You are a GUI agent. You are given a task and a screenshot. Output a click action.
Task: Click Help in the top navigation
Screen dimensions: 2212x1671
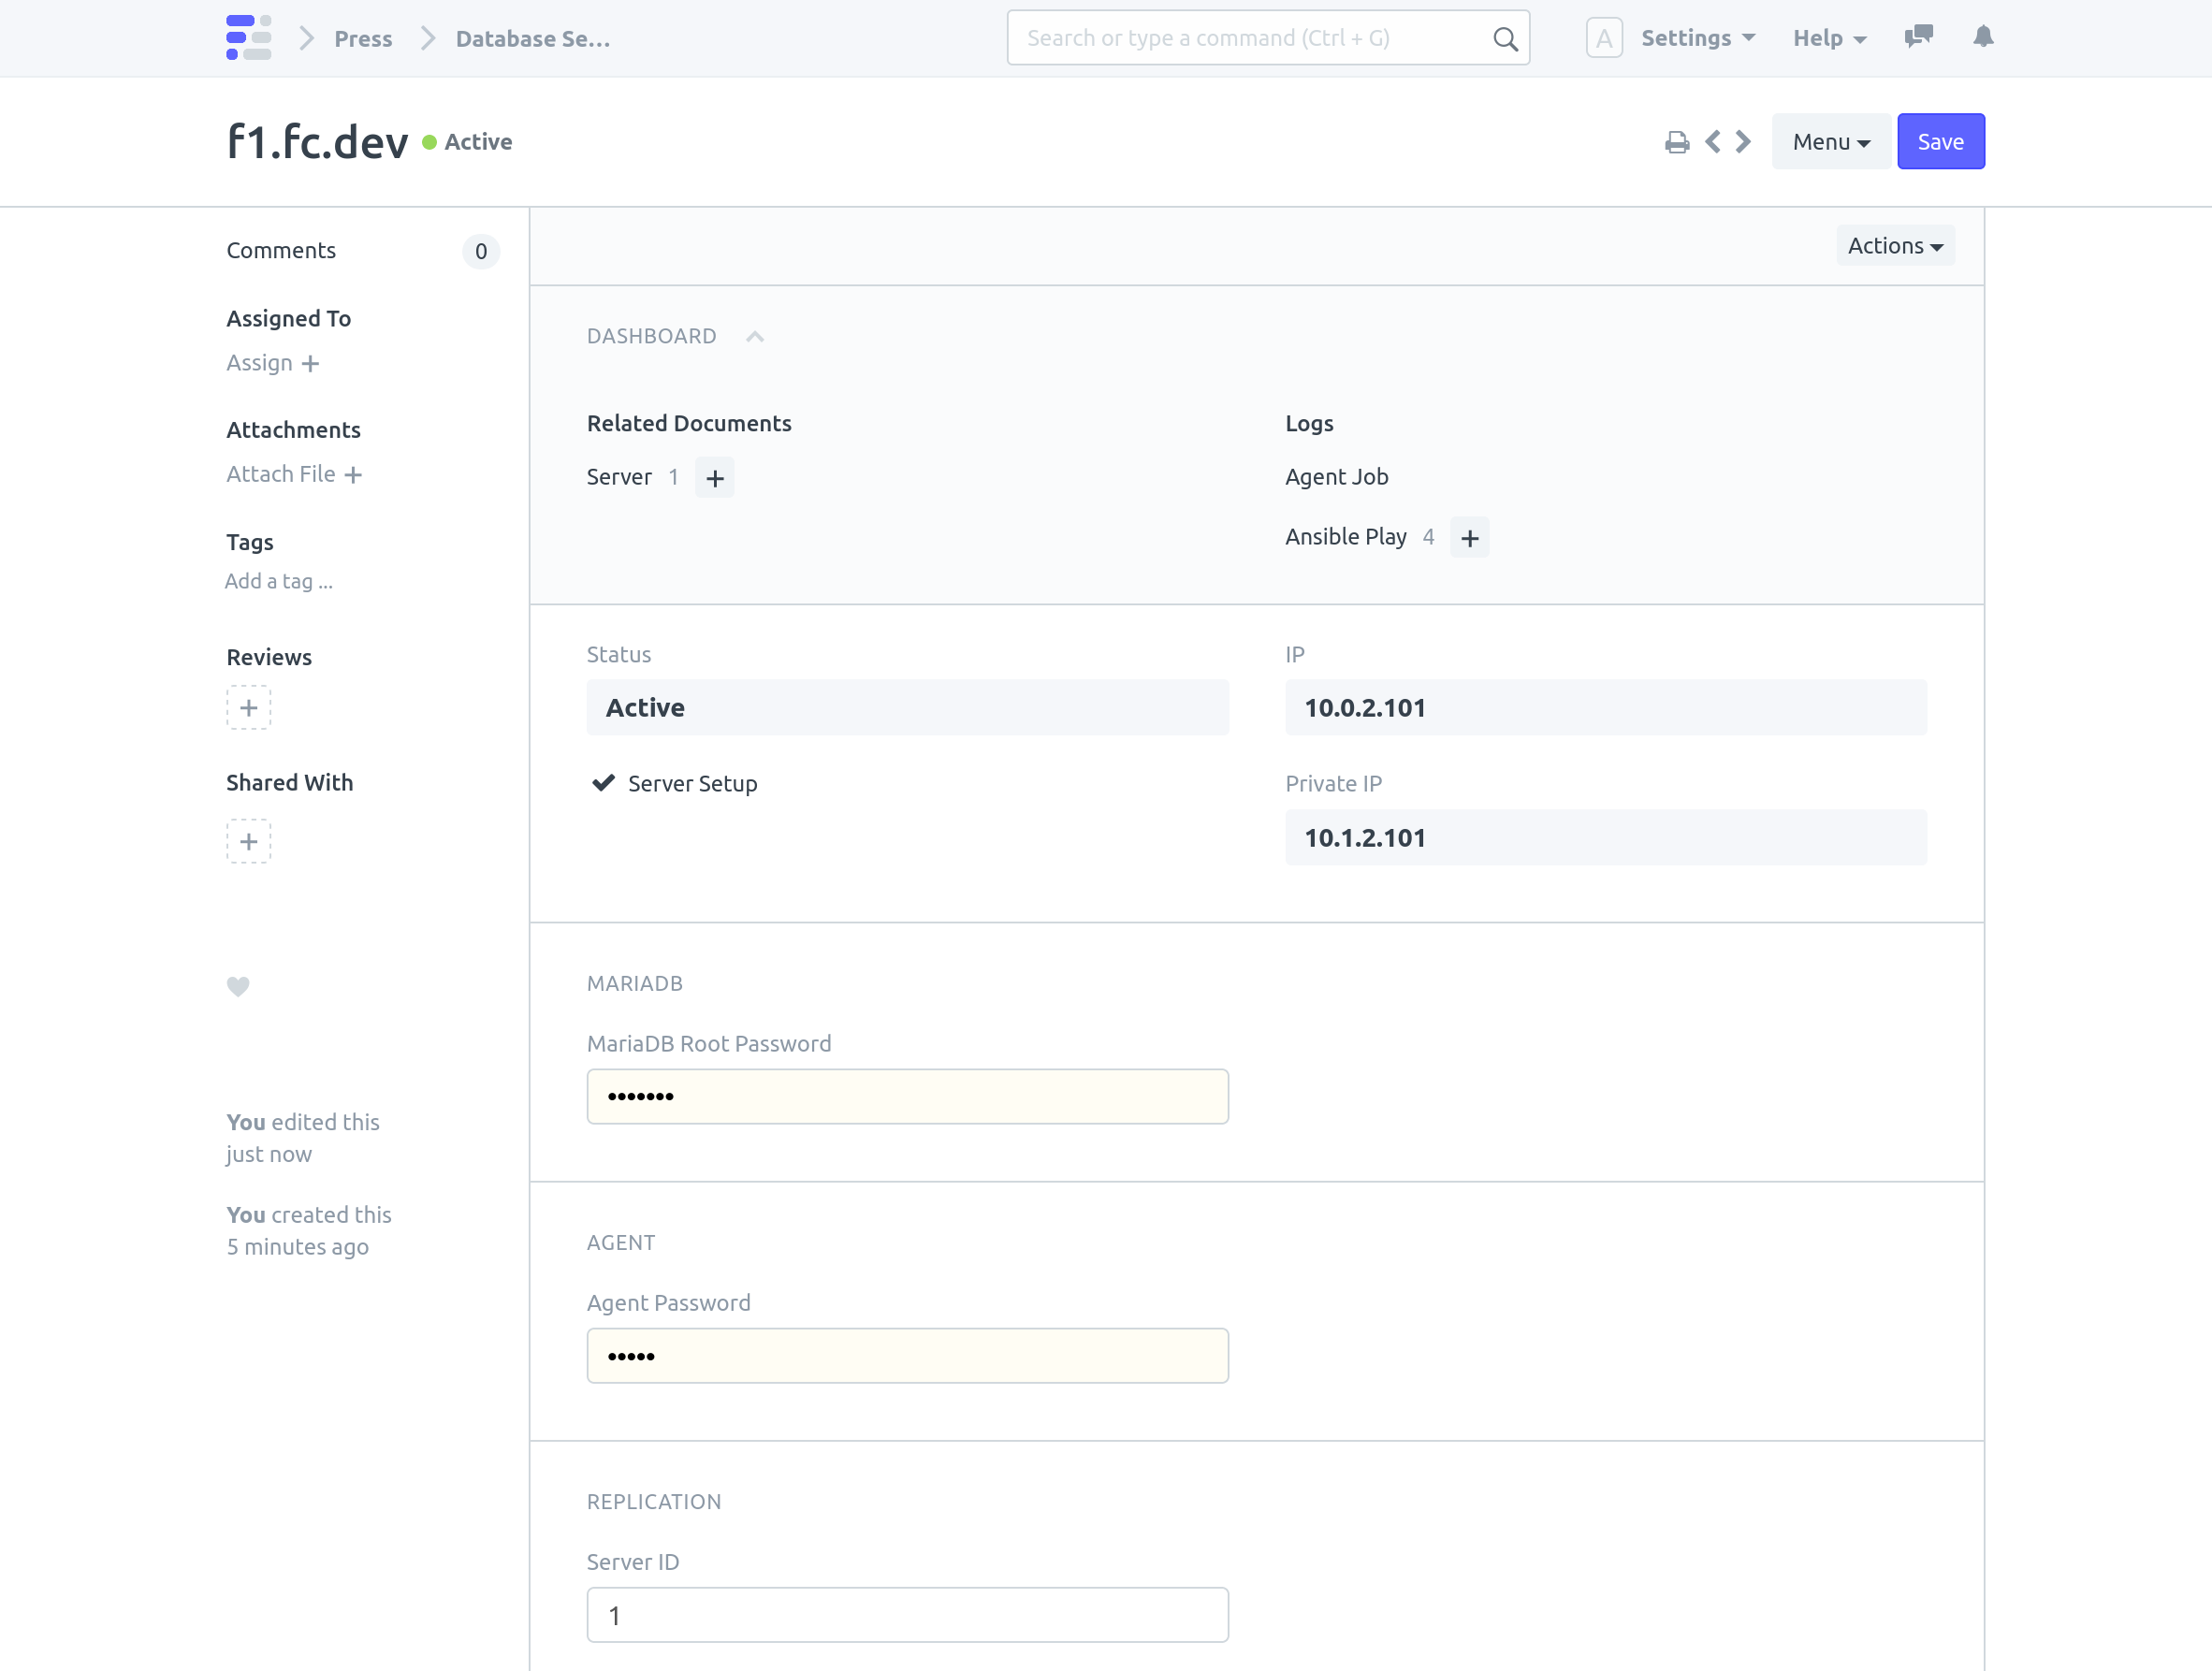coord(1829,36)
